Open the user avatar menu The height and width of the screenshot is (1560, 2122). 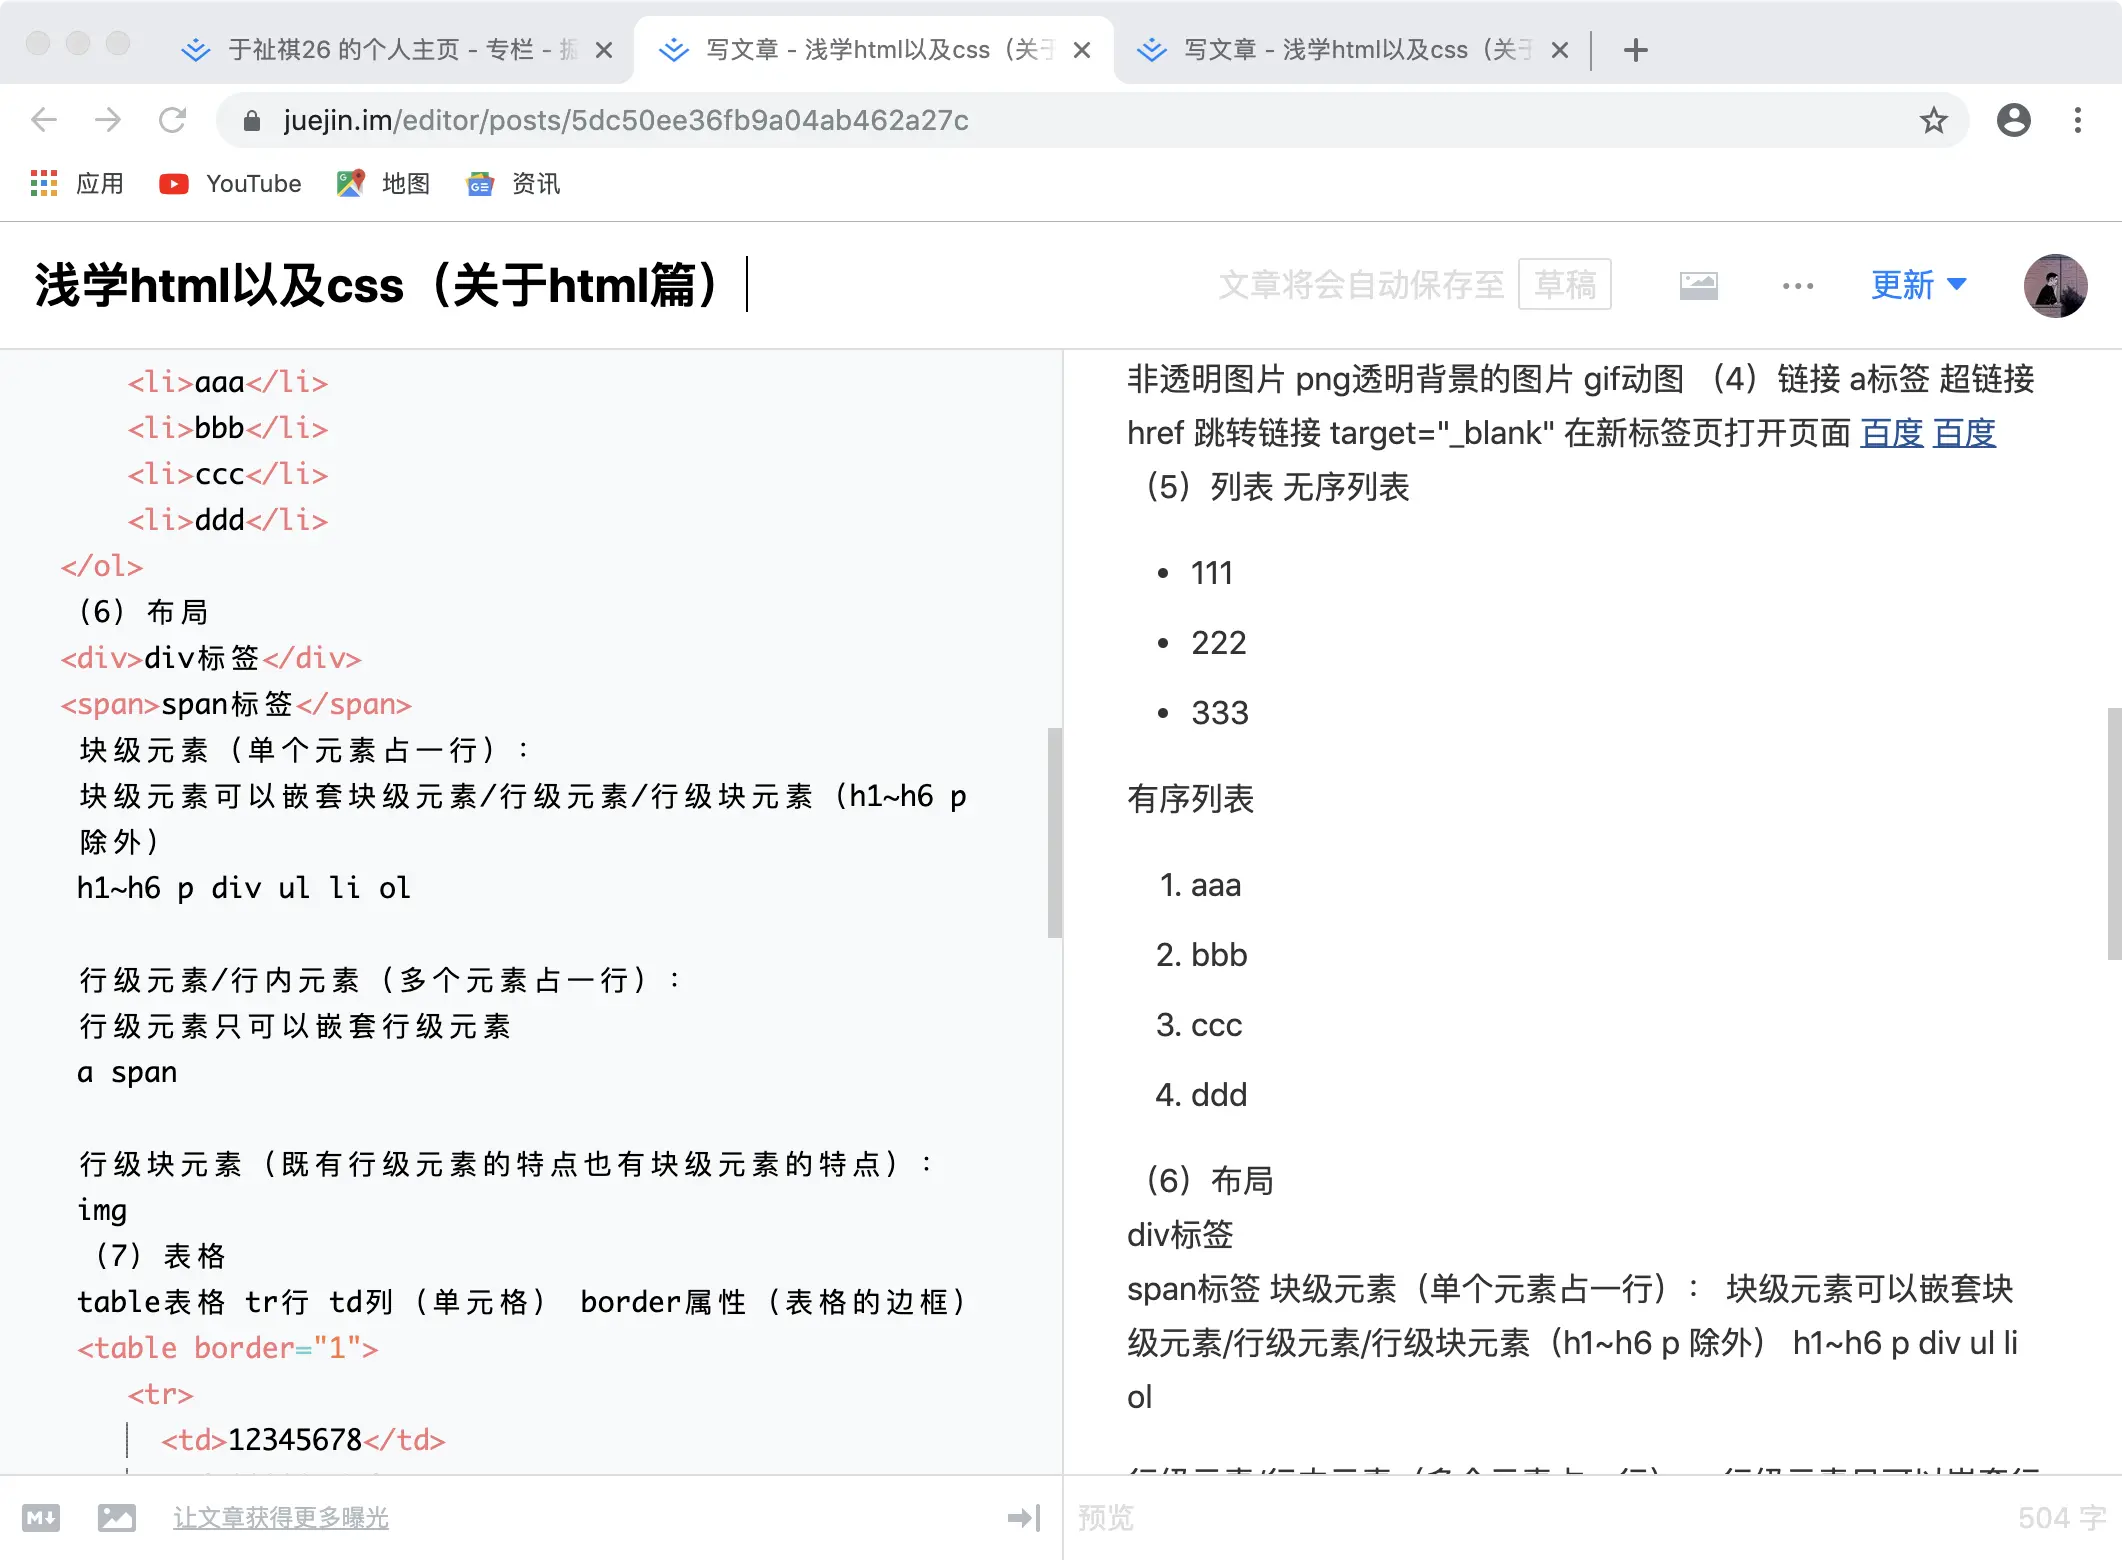2054,286
